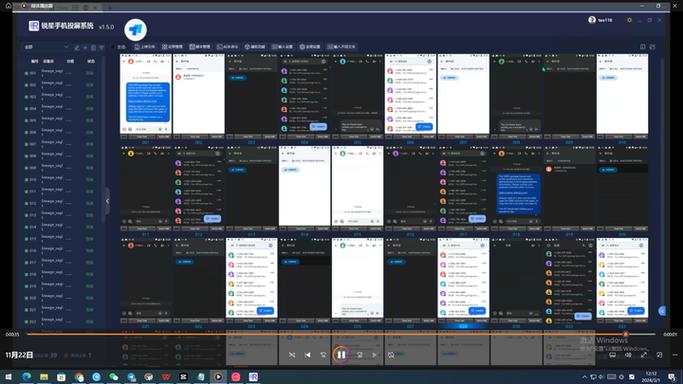Click Start chat button on phone 004
Screen dimensions: 683x384
click(x=318, y=126)
